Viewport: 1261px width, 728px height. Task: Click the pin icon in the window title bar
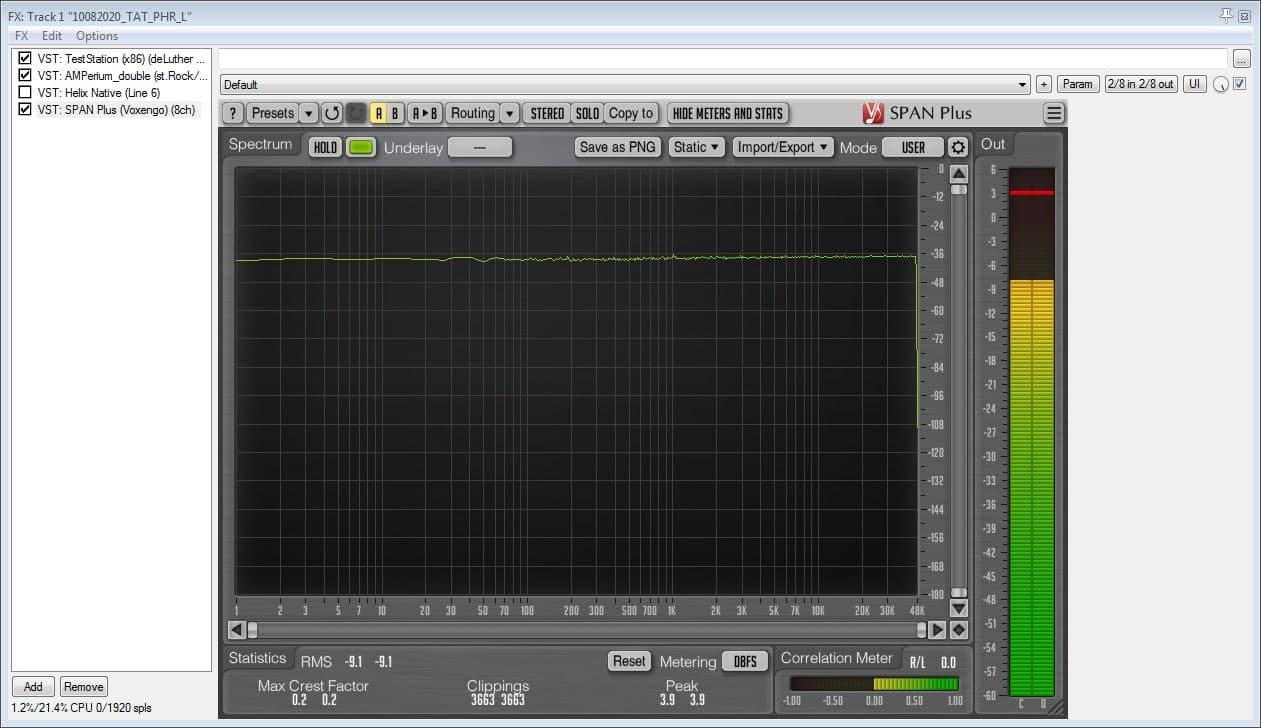point(1227,15)
